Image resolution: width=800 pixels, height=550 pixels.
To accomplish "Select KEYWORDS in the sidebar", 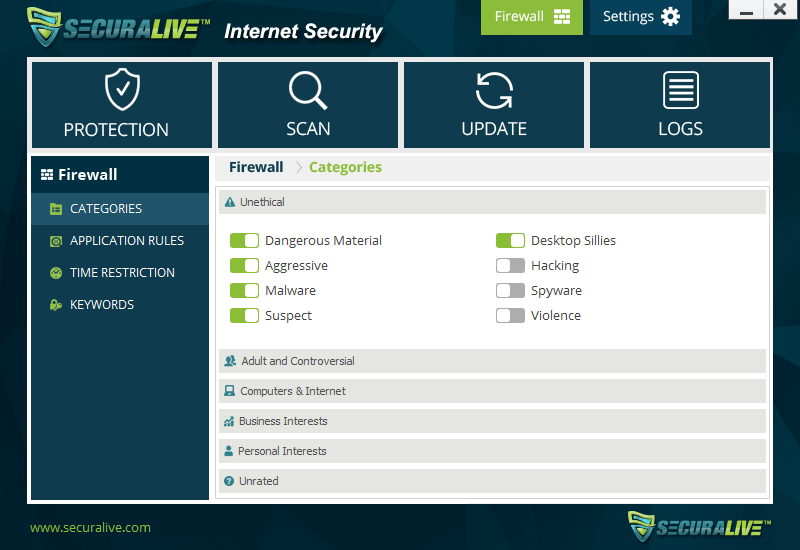I will 120,305.
